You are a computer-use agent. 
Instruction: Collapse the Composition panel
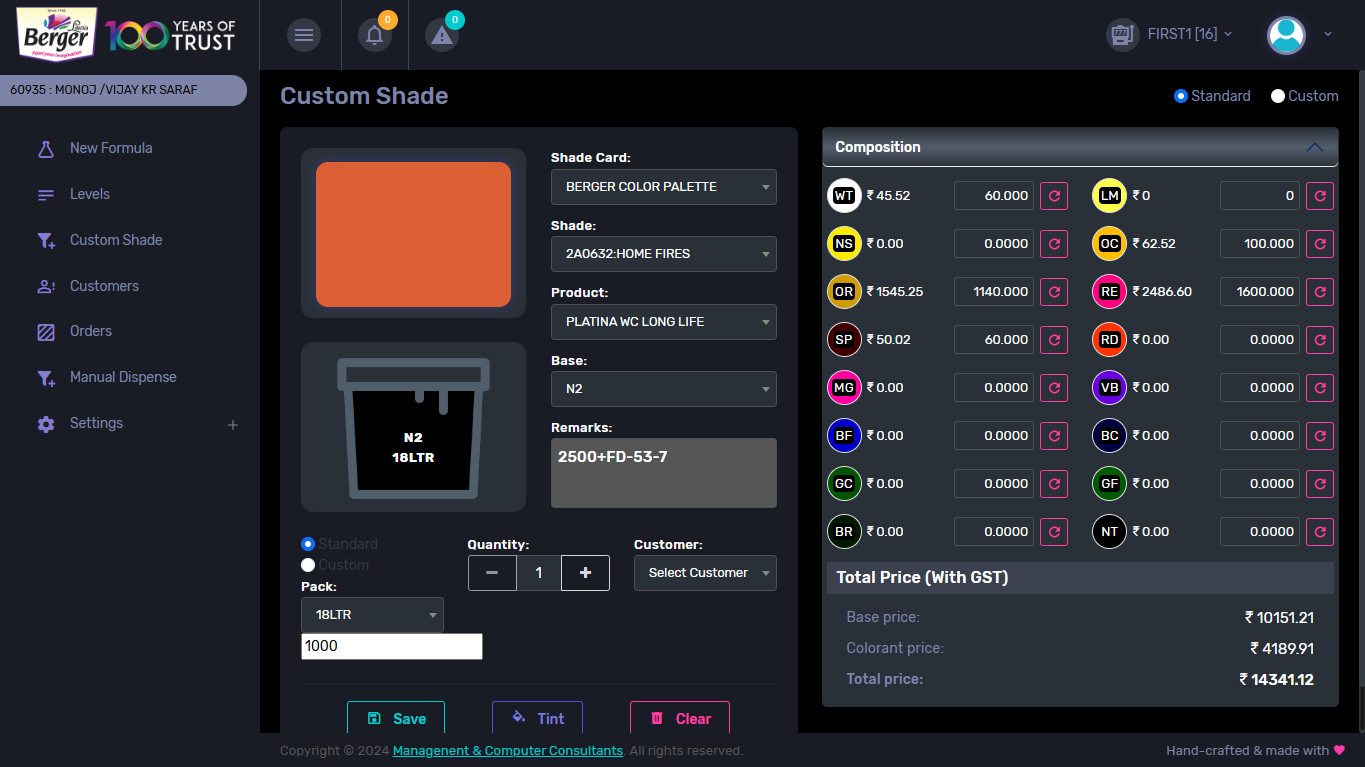[1315, 147]
